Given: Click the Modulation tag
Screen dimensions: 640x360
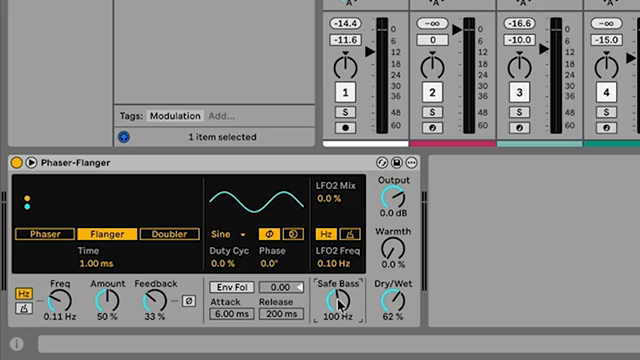Looking at the screenshot, I should (x=175, y=116).
